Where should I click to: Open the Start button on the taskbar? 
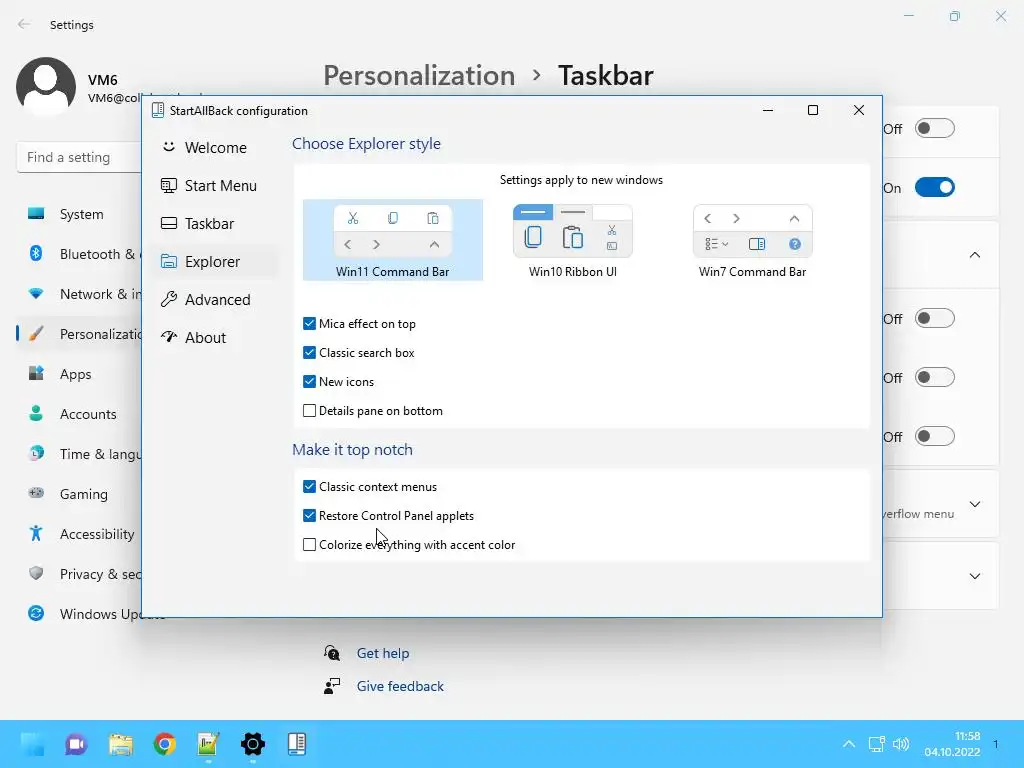(x=33, y=744)
